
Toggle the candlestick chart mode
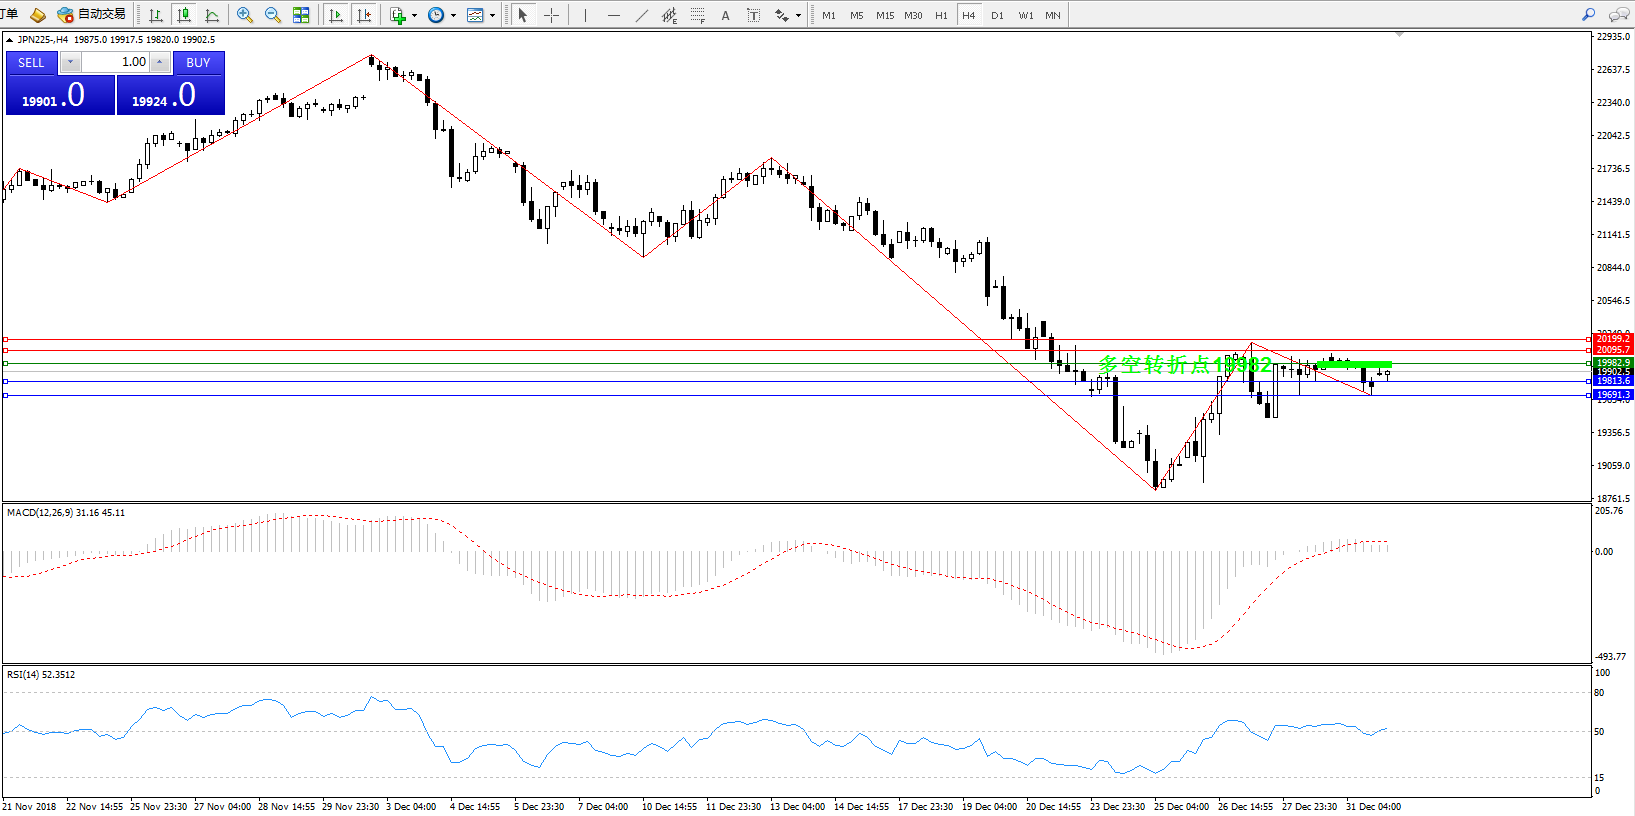pyautogui.click(x=184, y=15)
